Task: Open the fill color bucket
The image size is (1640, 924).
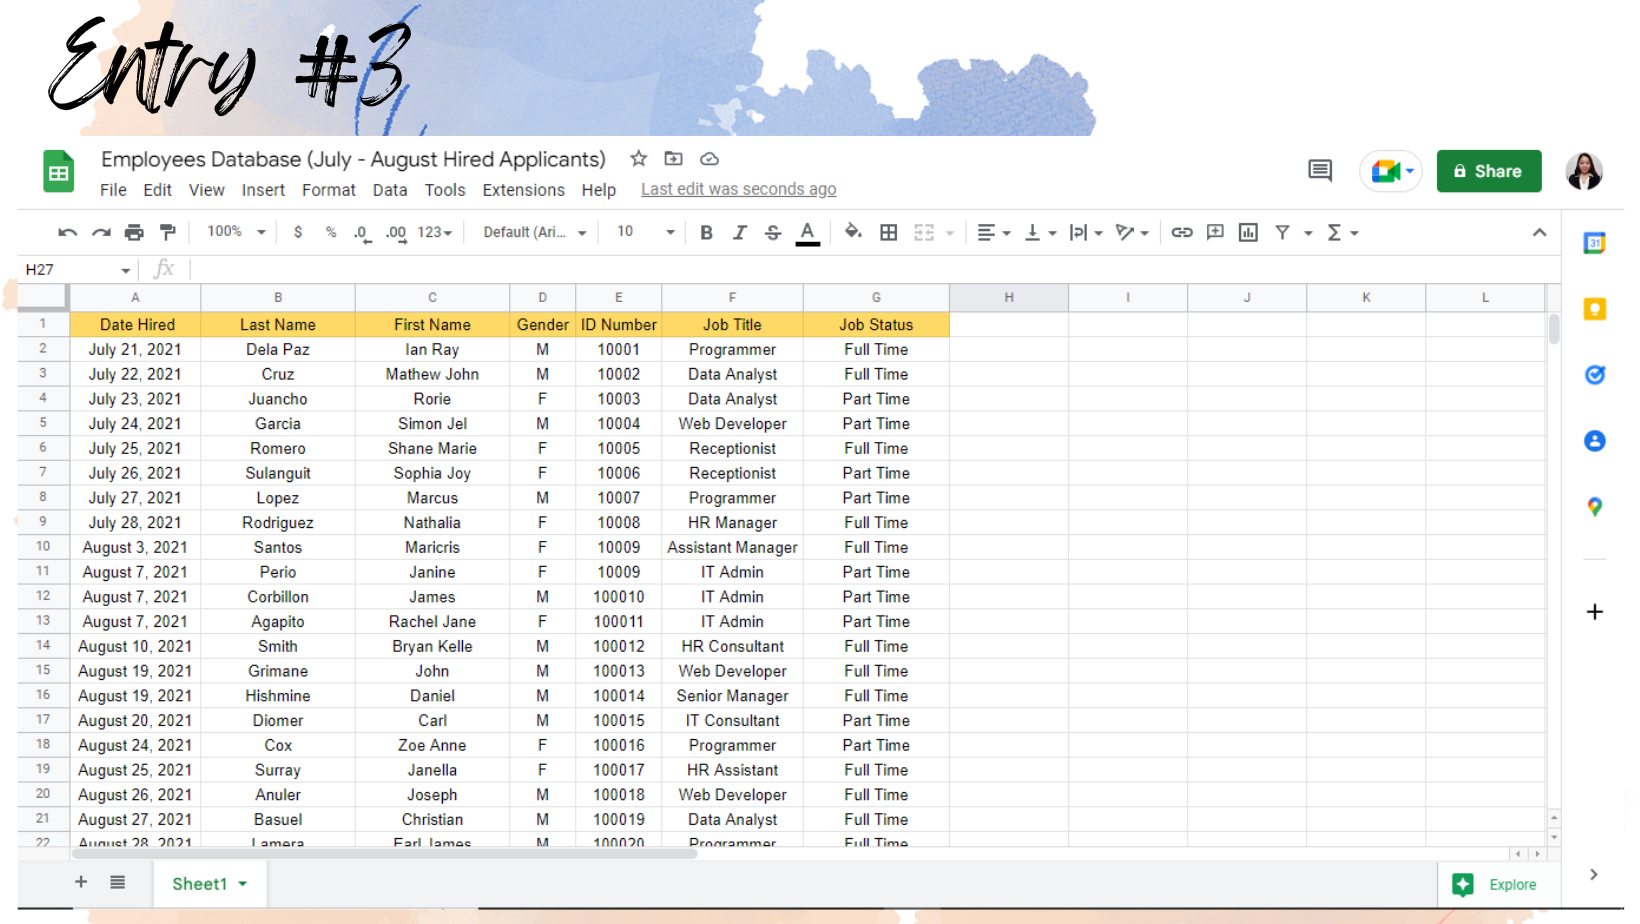Action: [x=853, y=232]
